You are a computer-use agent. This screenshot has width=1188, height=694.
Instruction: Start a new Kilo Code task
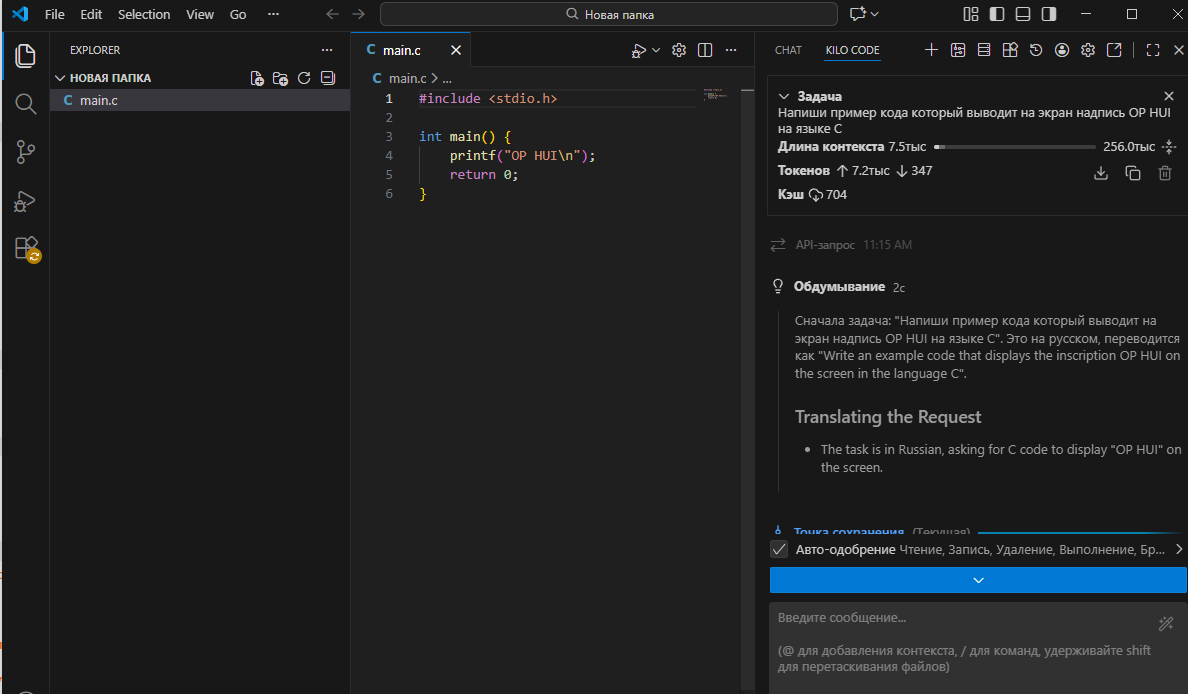(931, 50)
